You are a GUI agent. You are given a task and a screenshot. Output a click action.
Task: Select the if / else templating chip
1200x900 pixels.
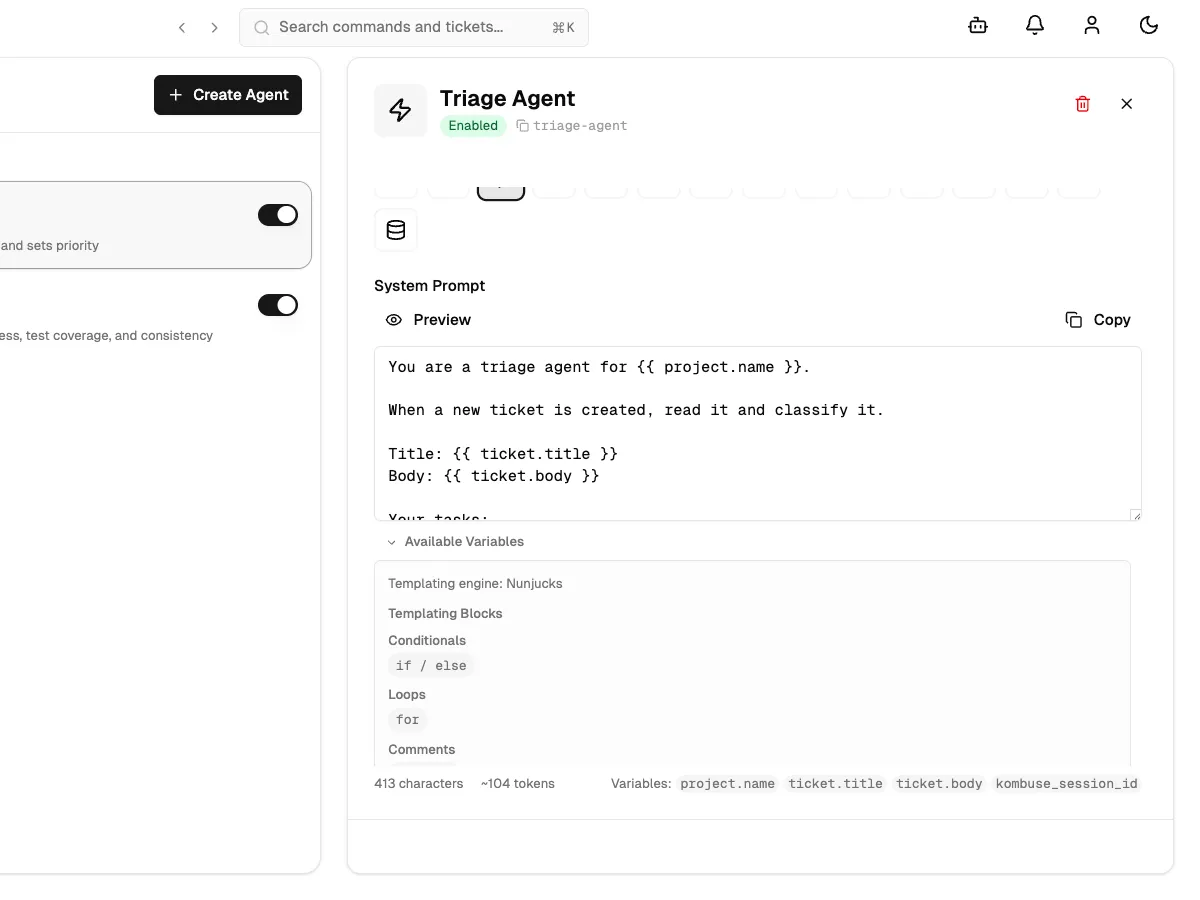(431, 665)
